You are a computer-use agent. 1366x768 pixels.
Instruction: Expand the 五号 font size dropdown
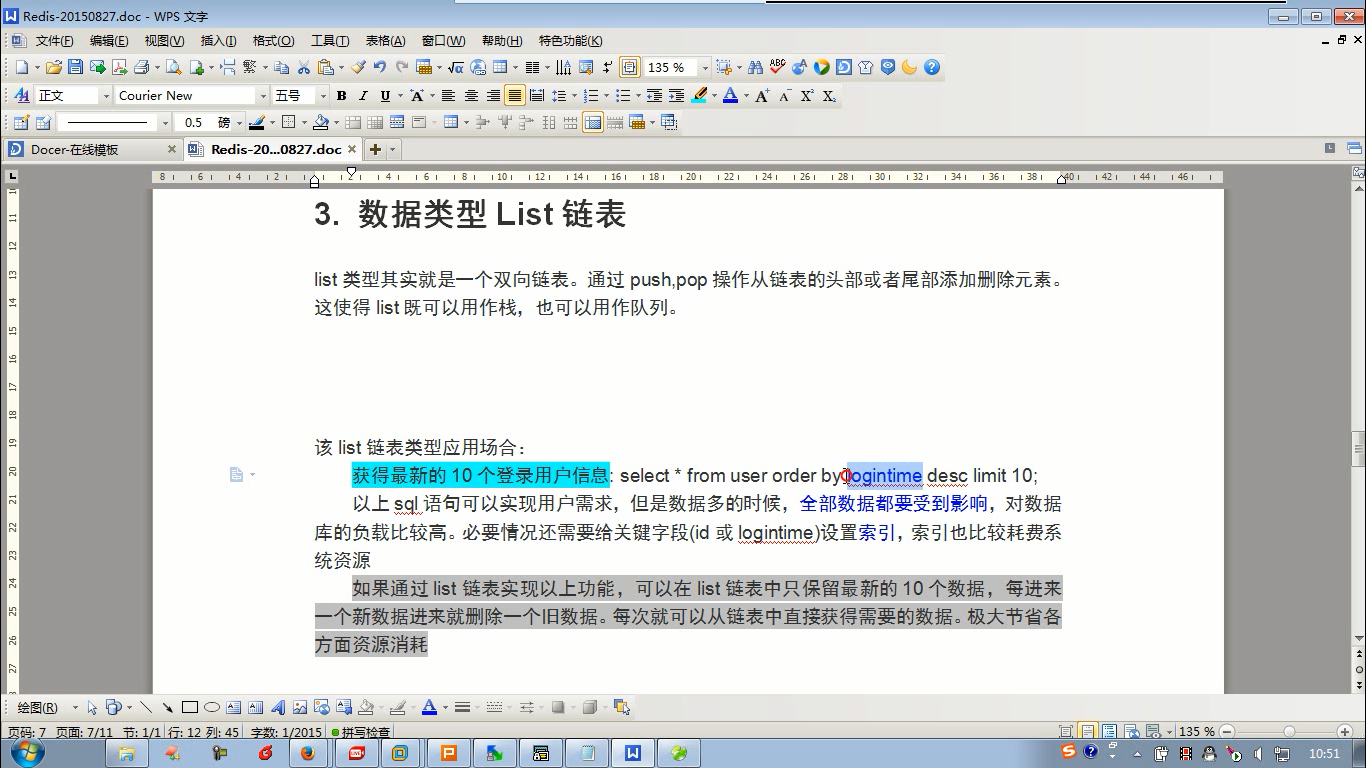[322, 96]
